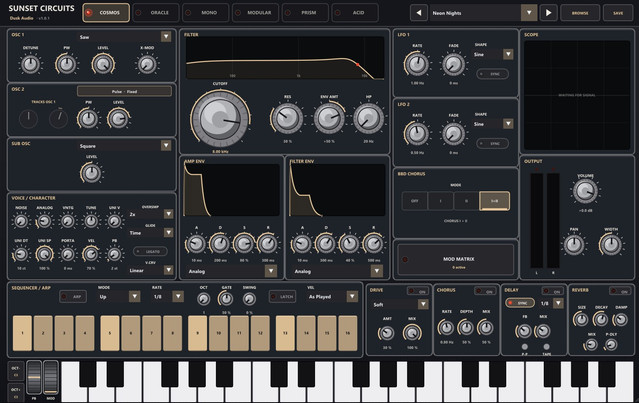639x403 pixels.
Task: Click the filter Res knob
Action: (x=287, y=118)
